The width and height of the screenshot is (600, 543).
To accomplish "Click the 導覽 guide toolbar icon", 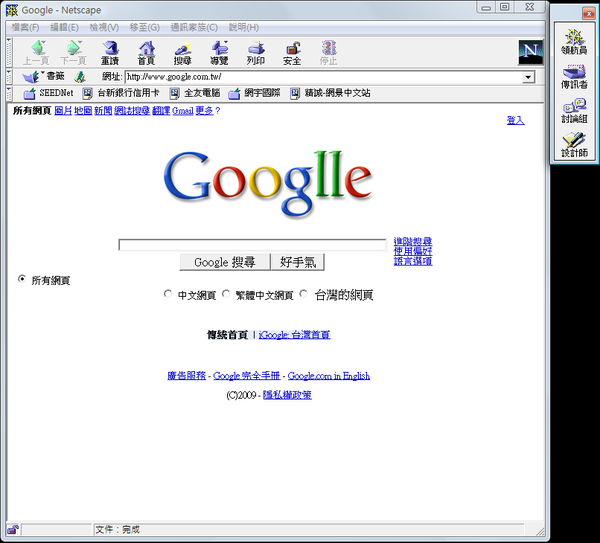I will pyautogui.click(x=219, y=52).
